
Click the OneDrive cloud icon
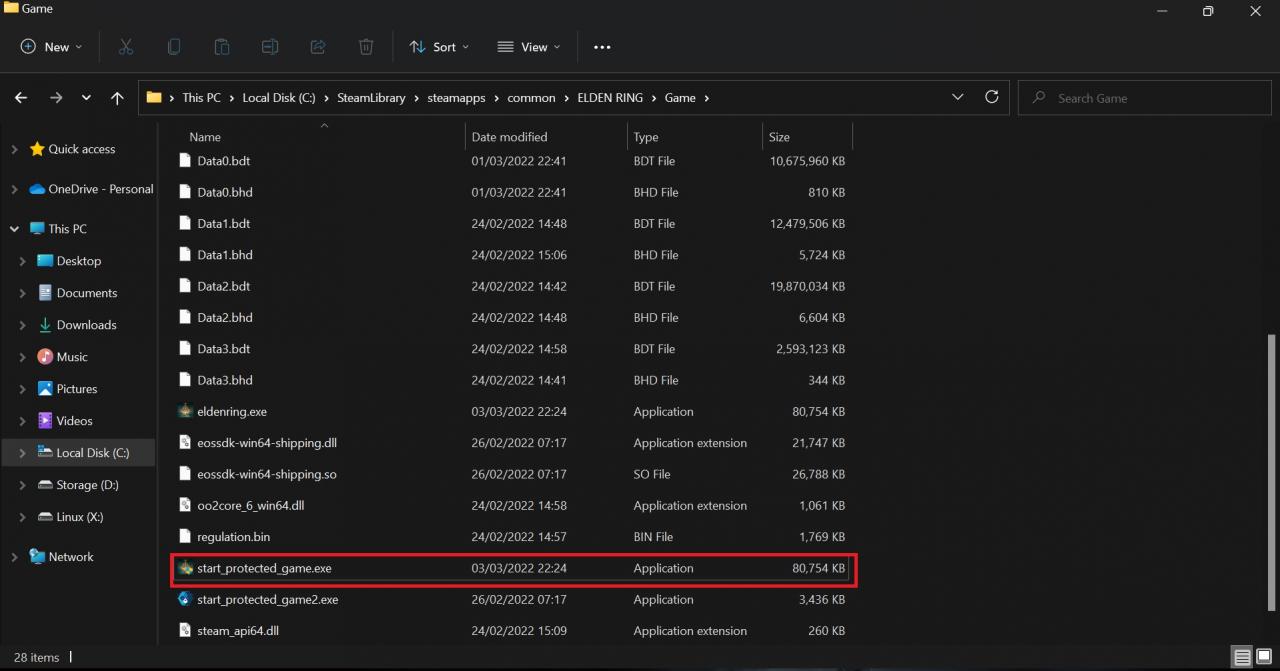point(37,189)
